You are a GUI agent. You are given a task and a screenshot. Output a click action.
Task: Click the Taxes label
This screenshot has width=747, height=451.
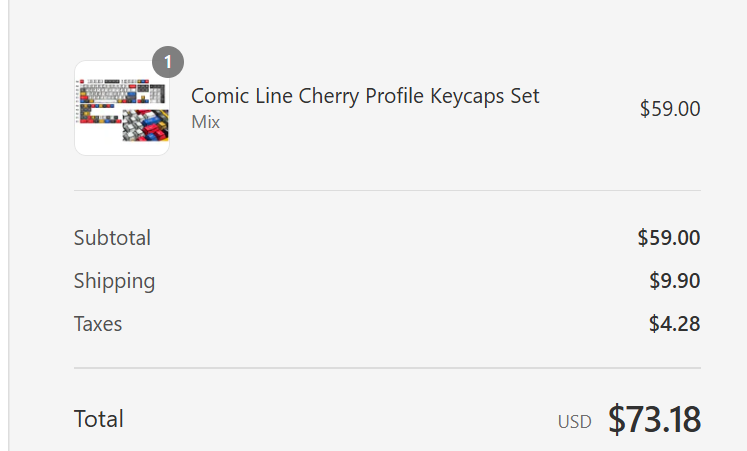(98, 324)
